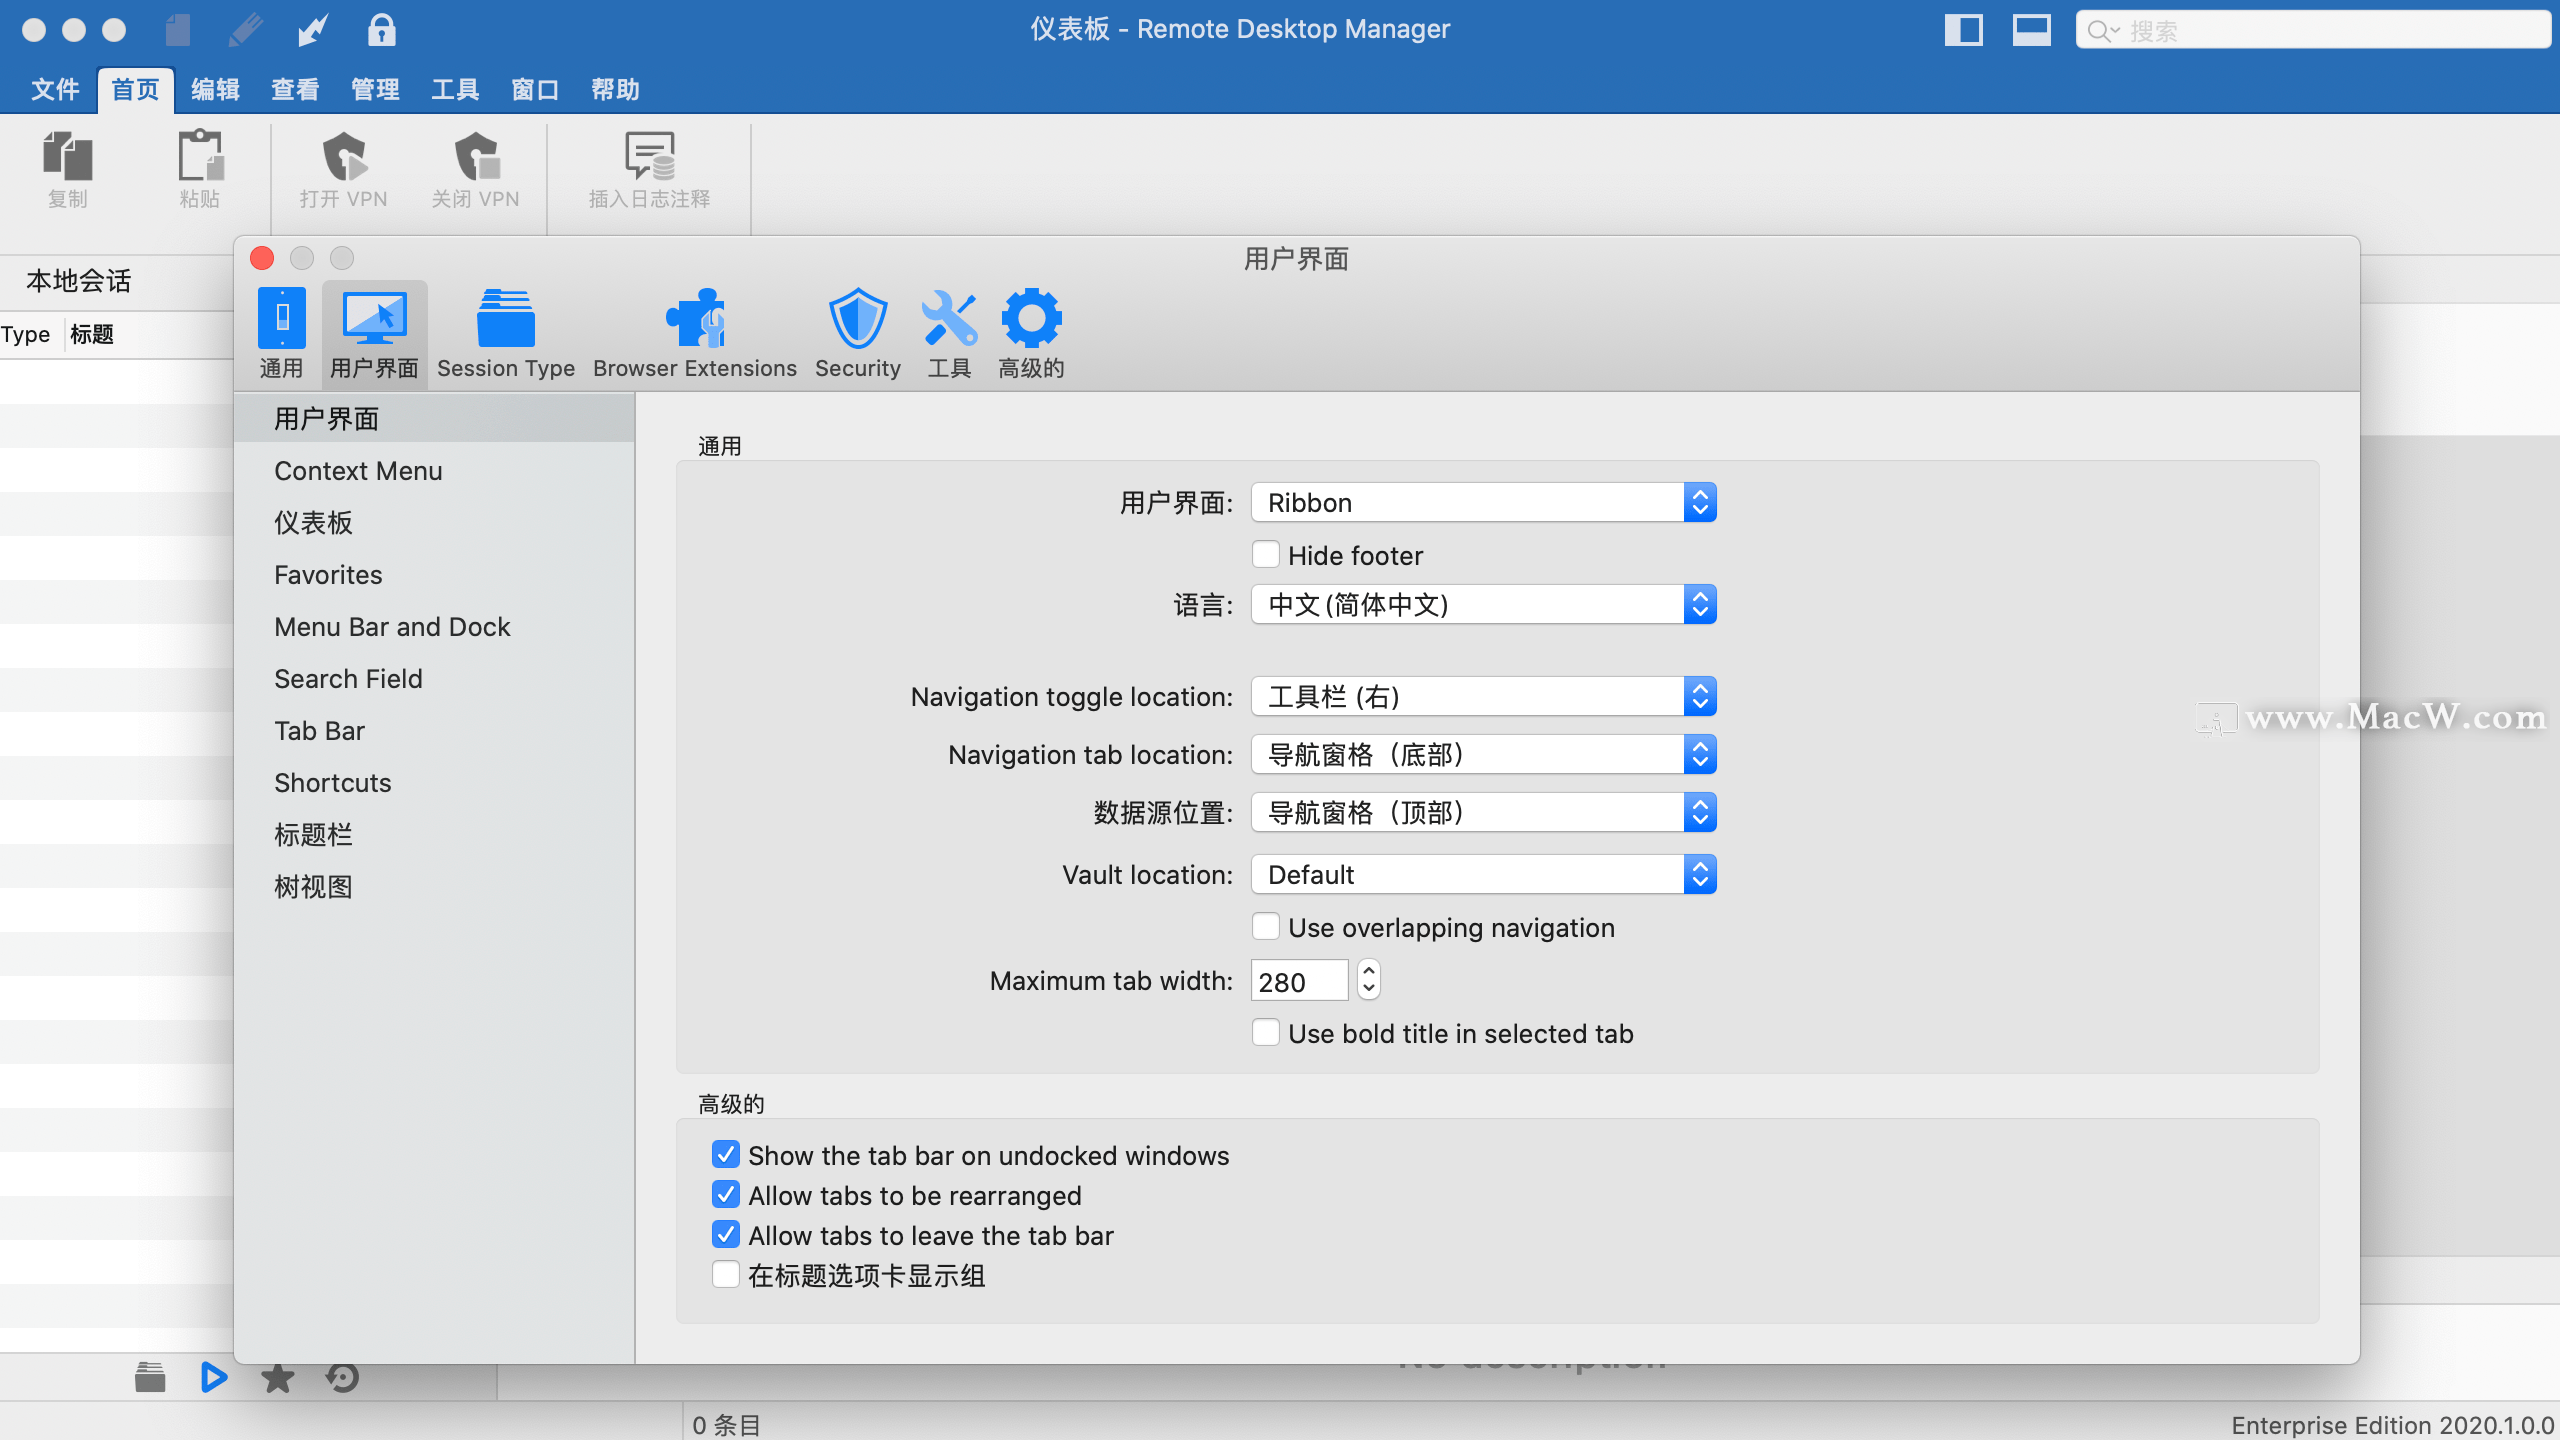Image resolution: width=2560 pixels, height=1440 pixels.
Task: Toggle the bottom pane layout icon
Action: click(2032, 30)
